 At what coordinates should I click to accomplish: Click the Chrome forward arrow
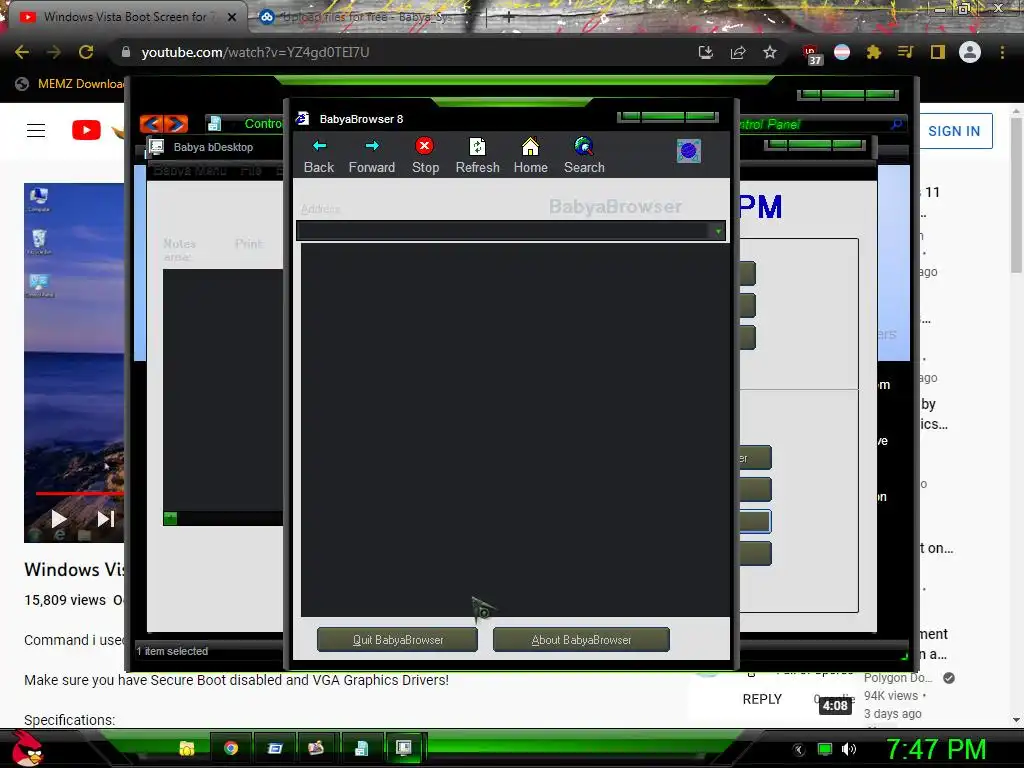click(54, 52)
